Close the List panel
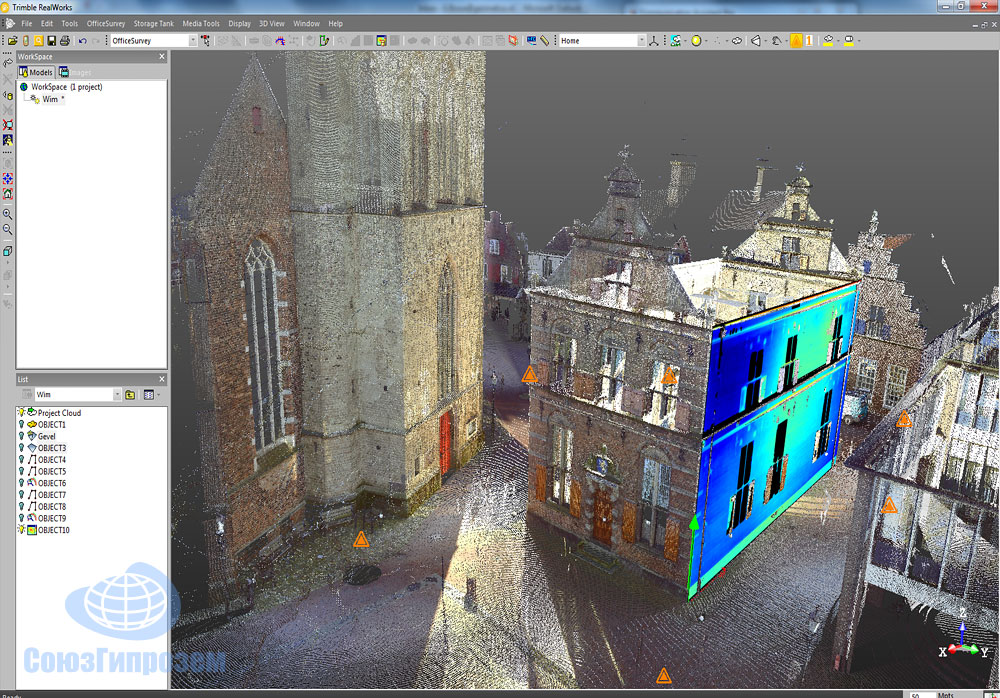 pos(162,379)
